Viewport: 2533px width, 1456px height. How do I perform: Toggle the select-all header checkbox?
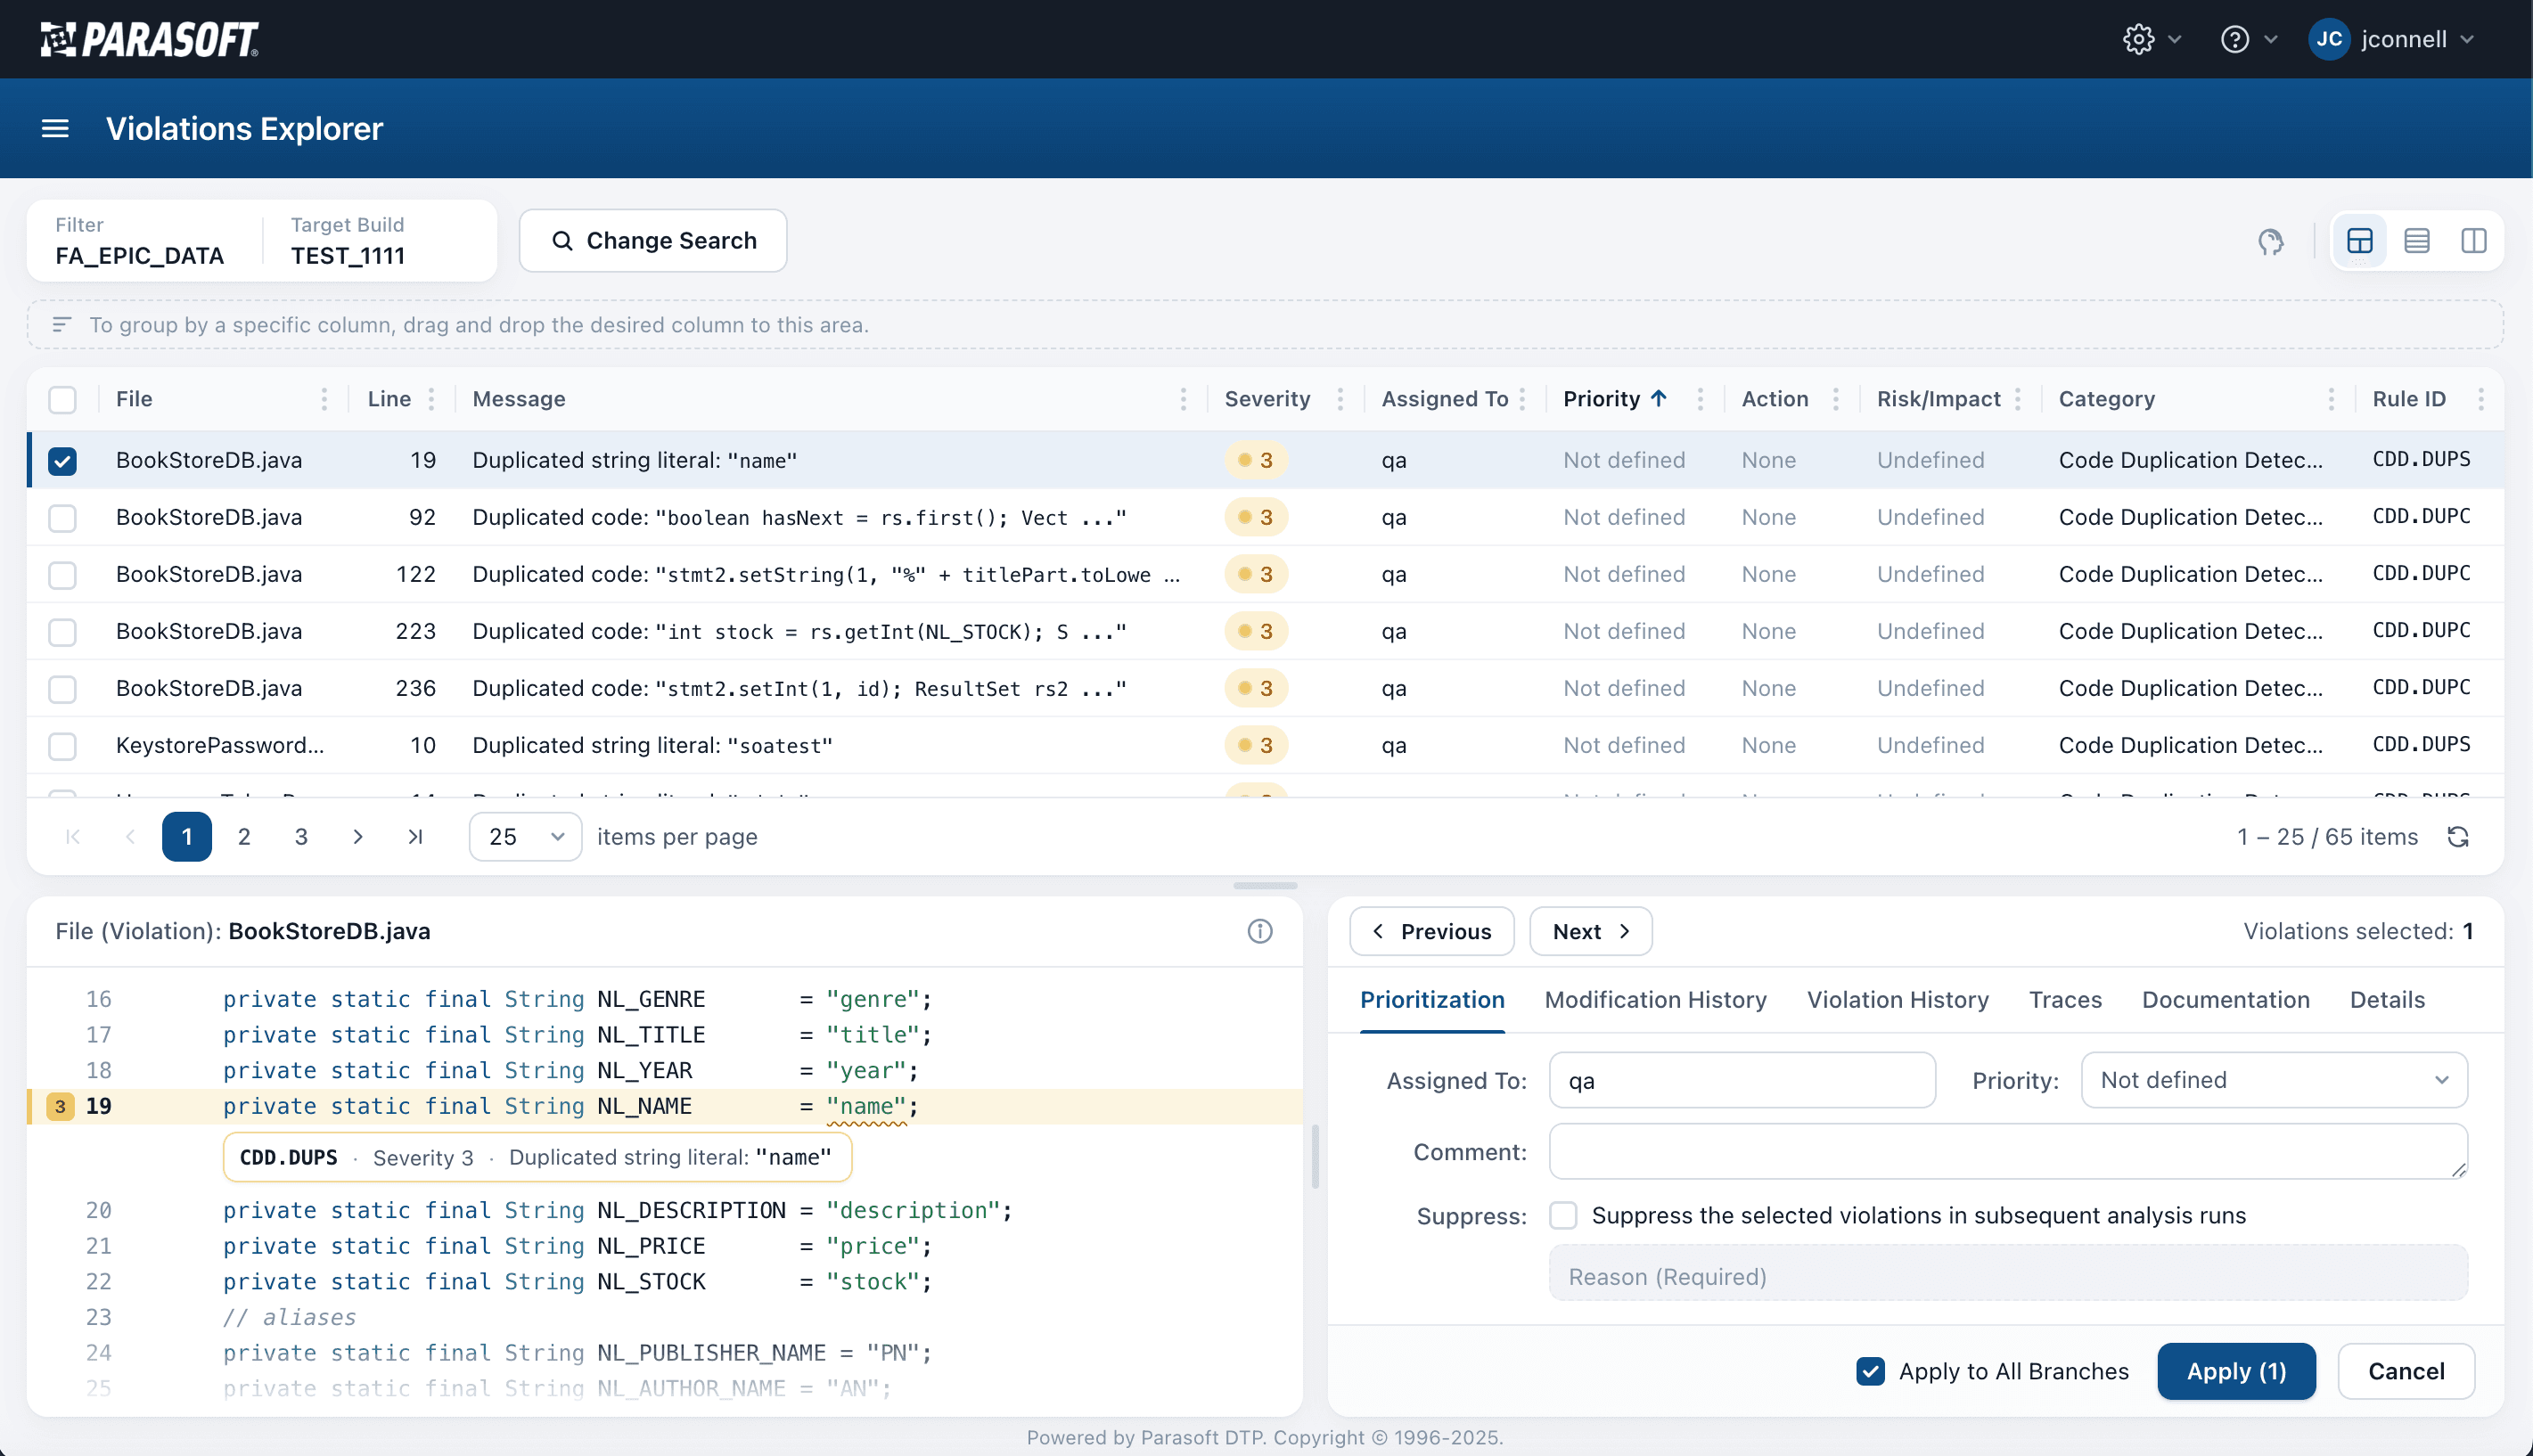62,399
